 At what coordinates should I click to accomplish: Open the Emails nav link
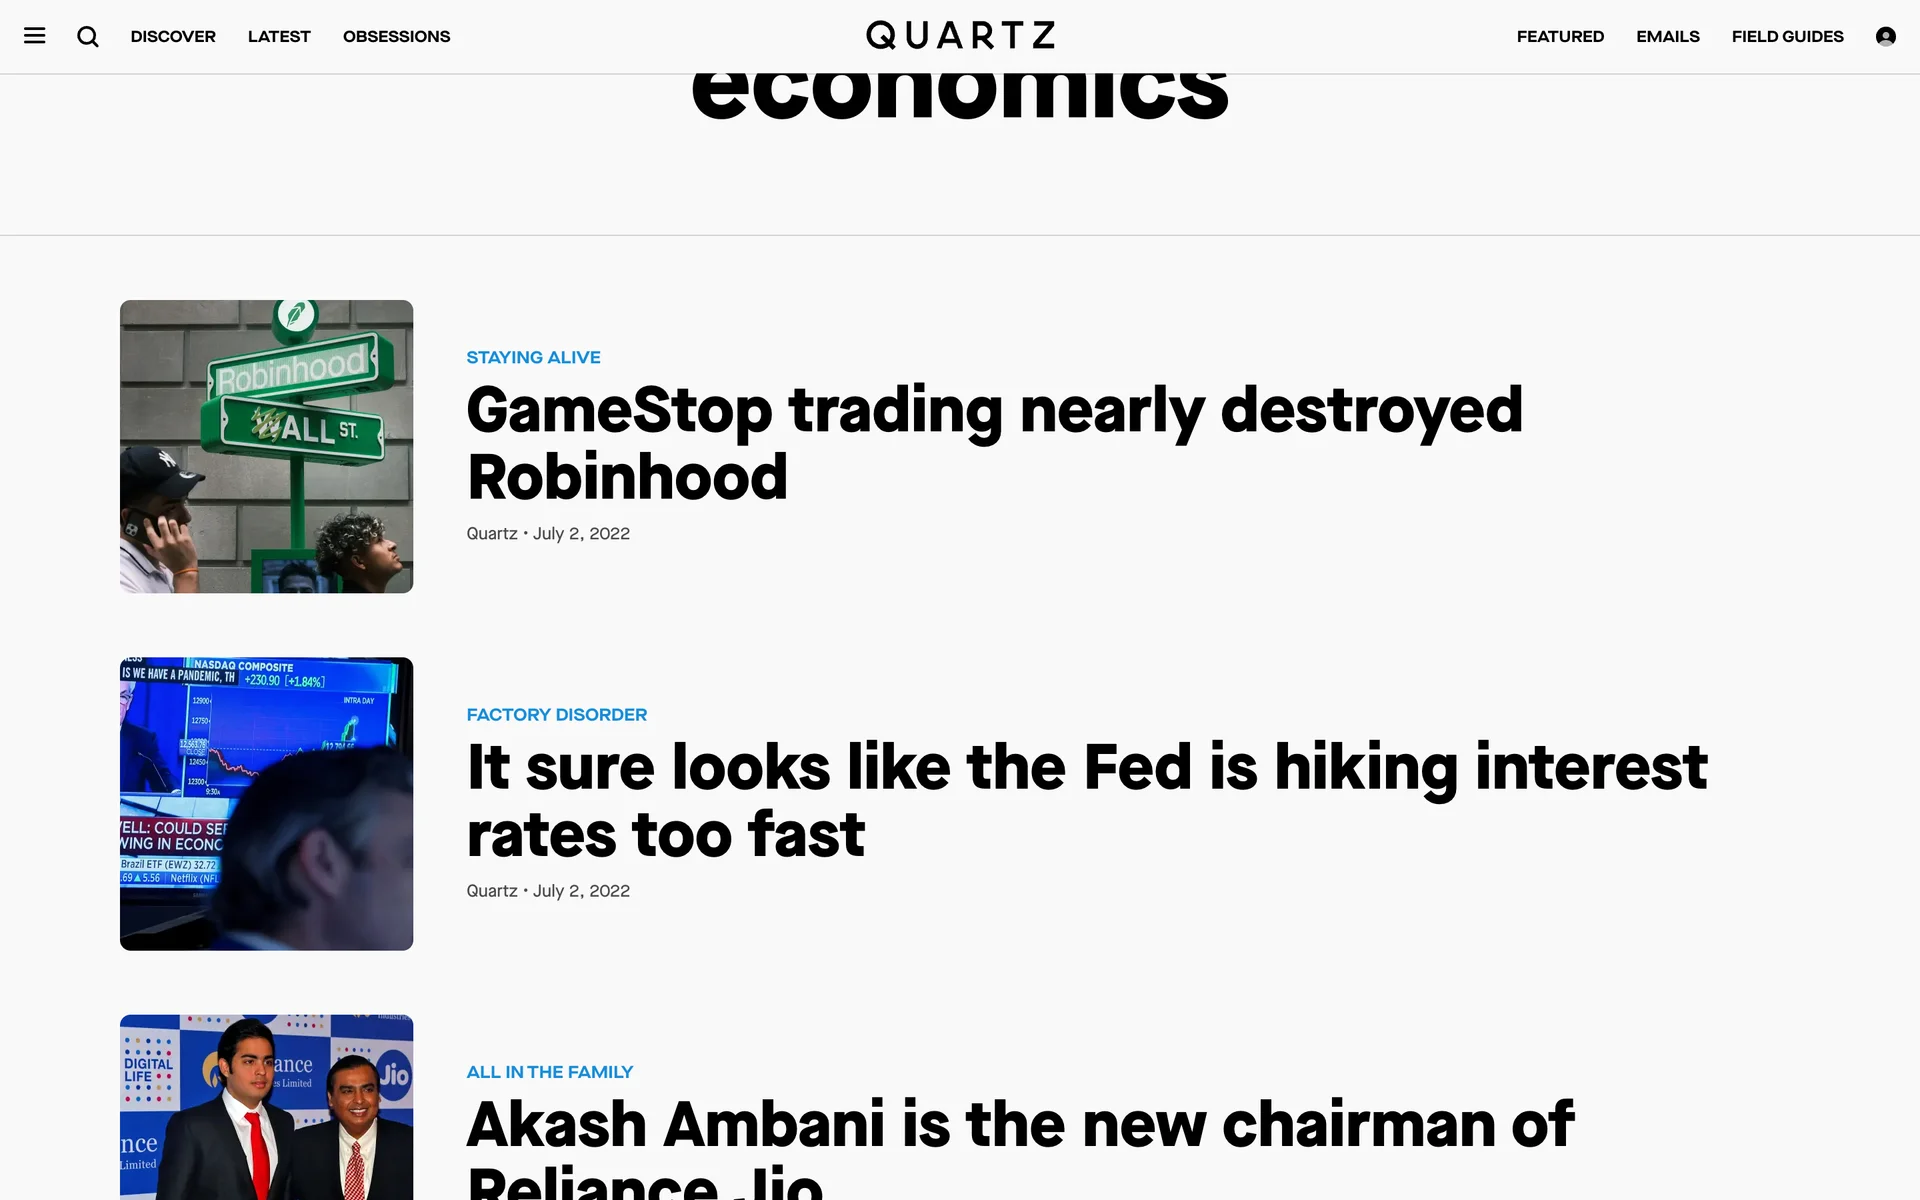(x=1668, y=36)
